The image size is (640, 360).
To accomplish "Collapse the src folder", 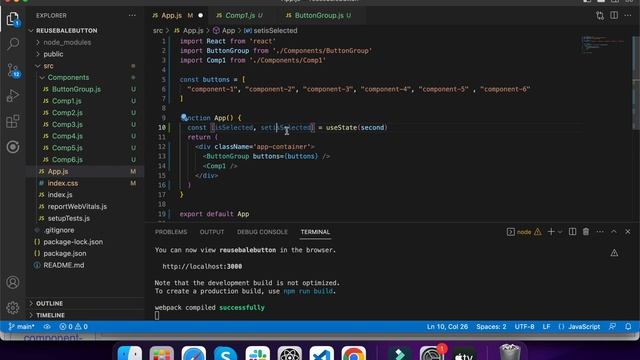I will click(x=49, y=66).
